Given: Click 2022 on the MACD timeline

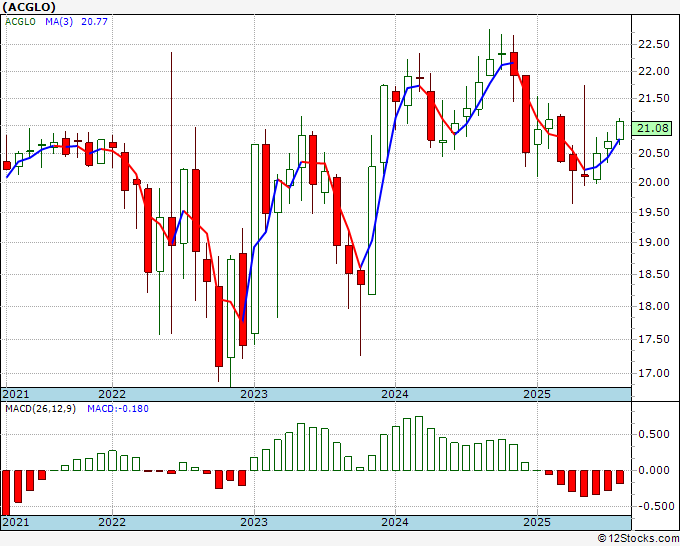Looking at the screenshot, I should [x=112, y=522].
